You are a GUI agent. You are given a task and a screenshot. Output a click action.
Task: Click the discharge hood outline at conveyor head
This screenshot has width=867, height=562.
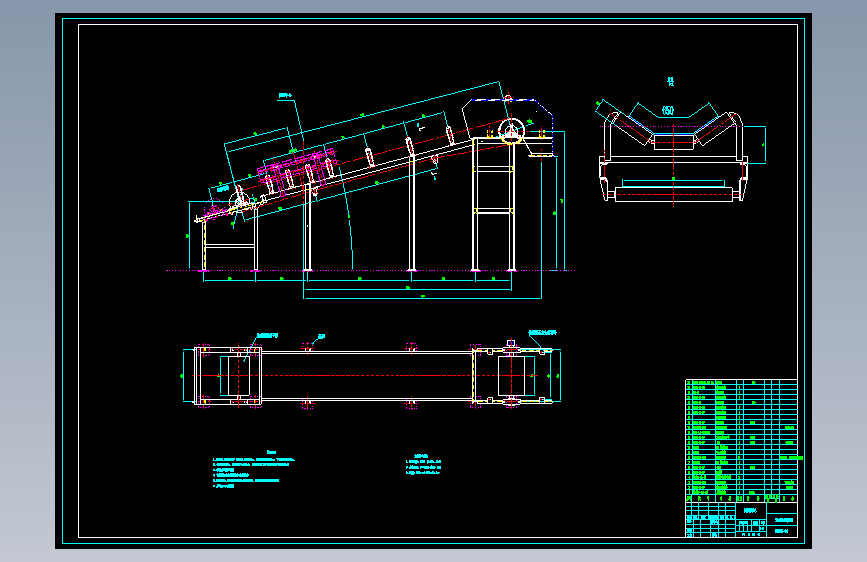(508, 127)
